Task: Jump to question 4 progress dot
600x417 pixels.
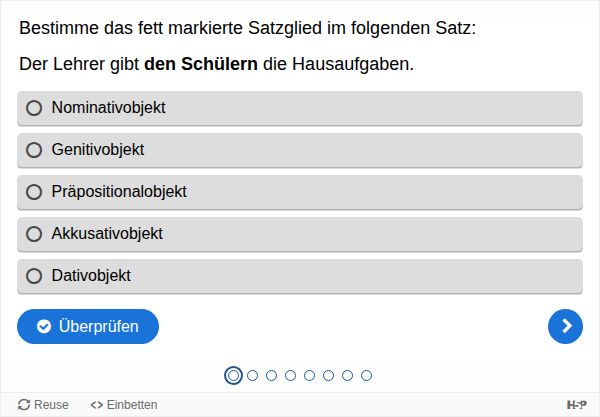Action: (290, 375)
